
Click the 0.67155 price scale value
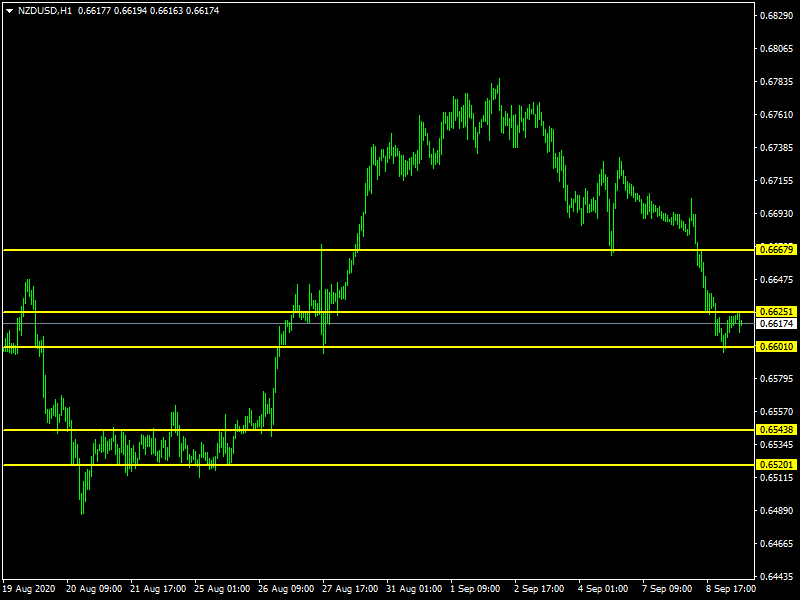777,181
